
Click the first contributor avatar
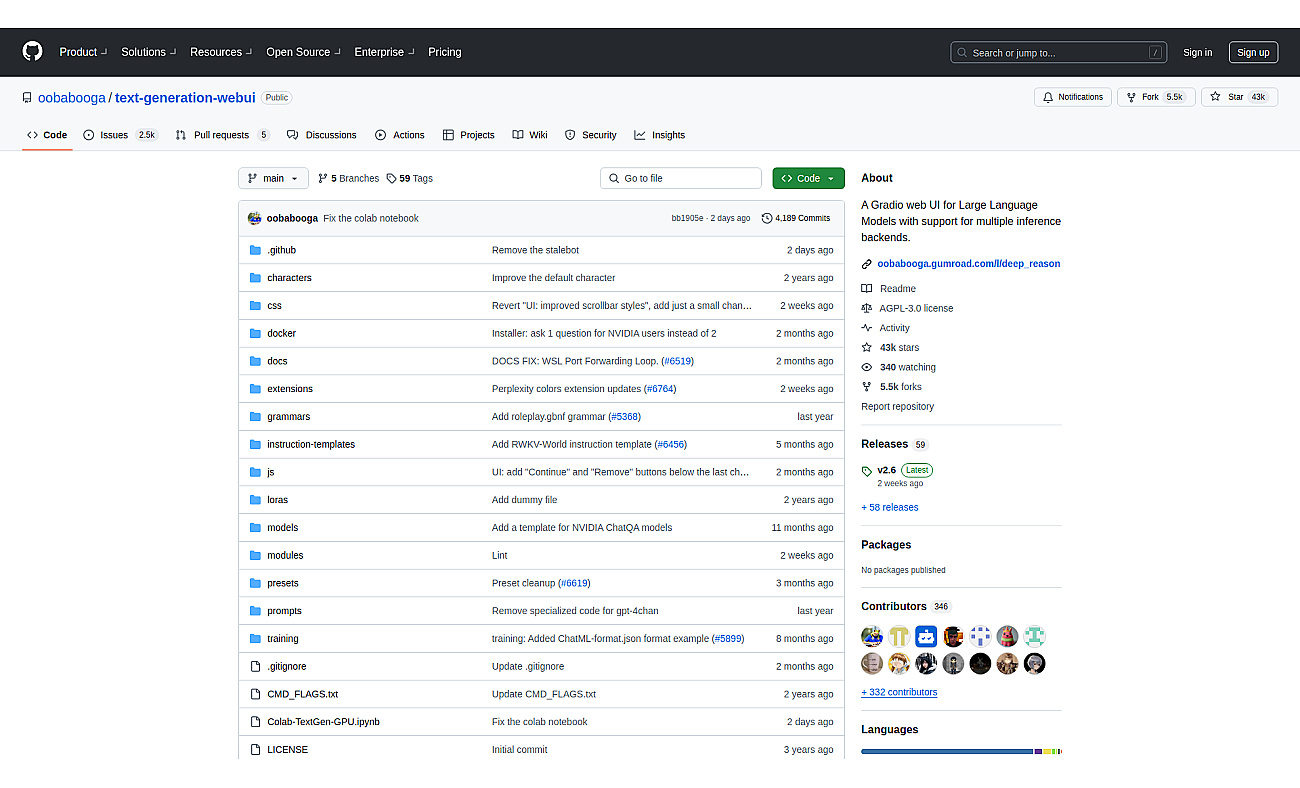click(872, 636)
